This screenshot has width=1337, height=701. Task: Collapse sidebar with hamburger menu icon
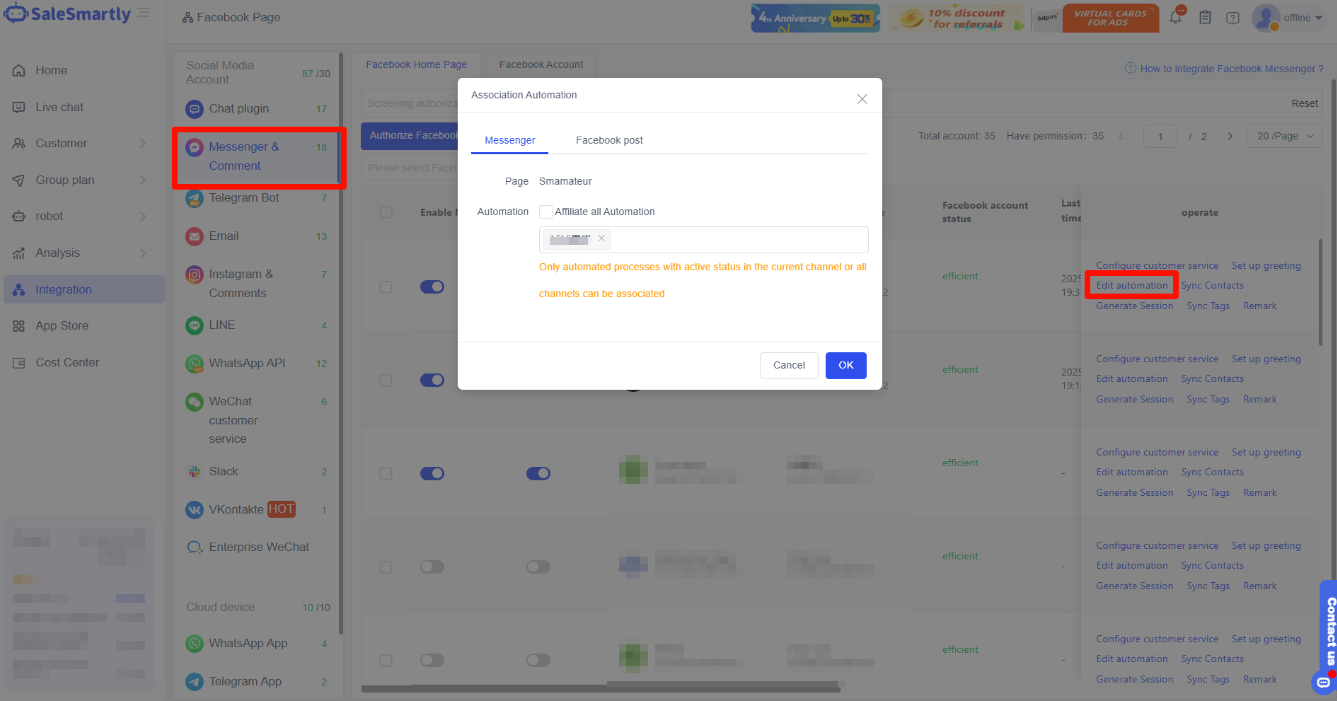point(144,13)
